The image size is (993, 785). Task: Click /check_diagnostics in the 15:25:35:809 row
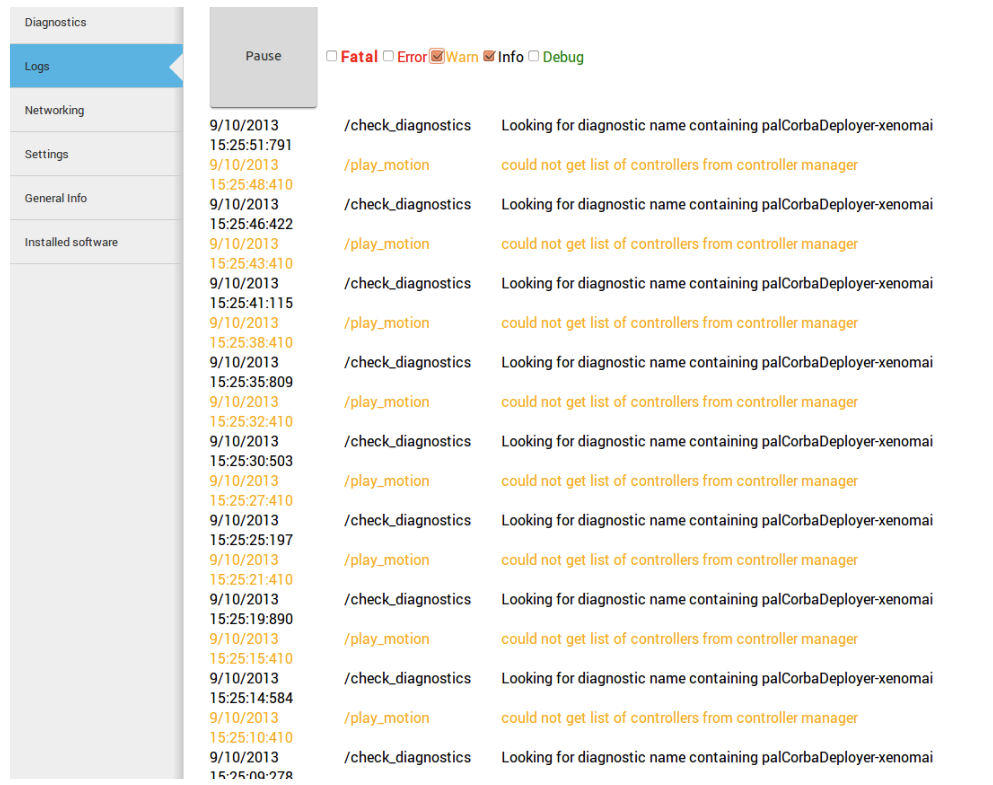[x=407, y=362]
